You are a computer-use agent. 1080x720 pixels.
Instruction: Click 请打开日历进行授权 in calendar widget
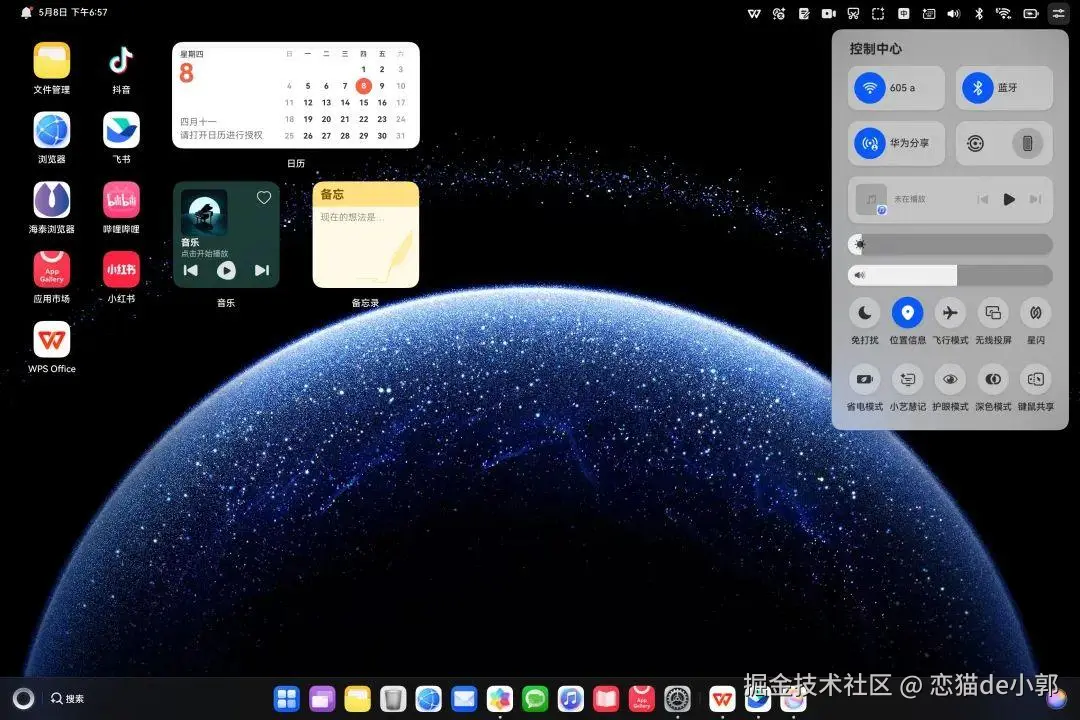[x=221, y=135]
